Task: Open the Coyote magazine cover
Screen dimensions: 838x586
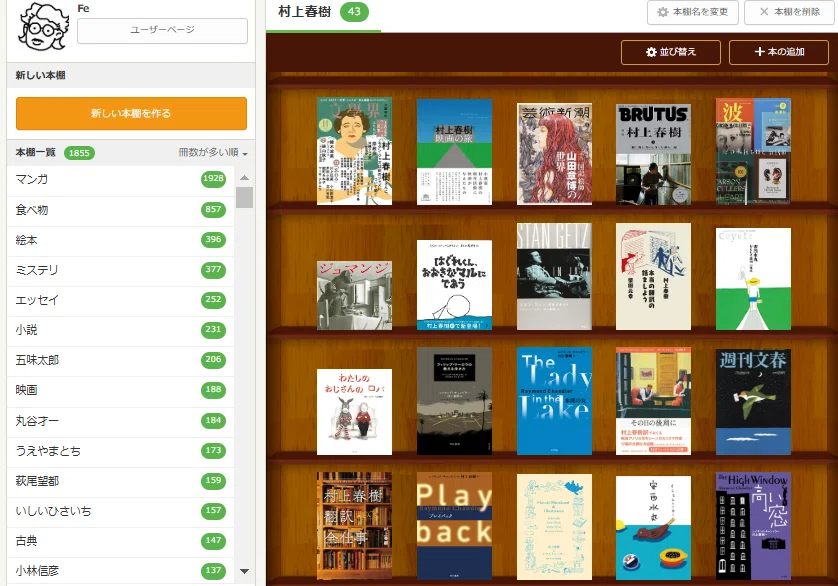Action: click(754, 279)
